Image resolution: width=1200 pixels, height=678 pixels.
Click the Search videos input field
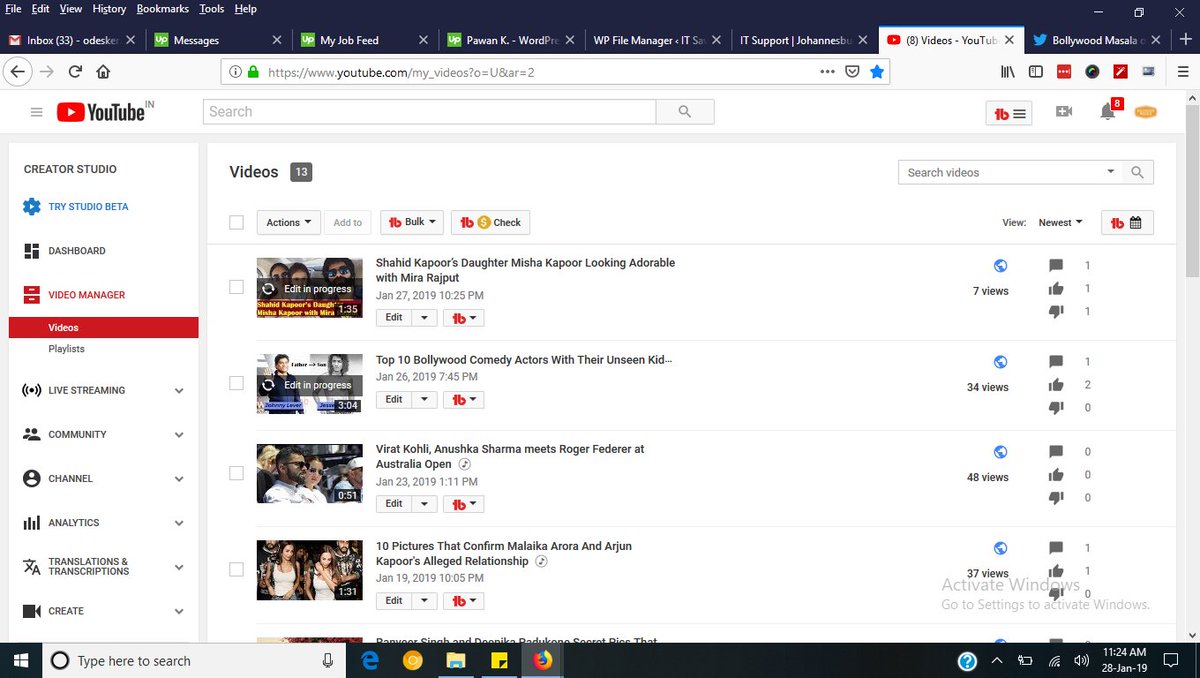1000,172
